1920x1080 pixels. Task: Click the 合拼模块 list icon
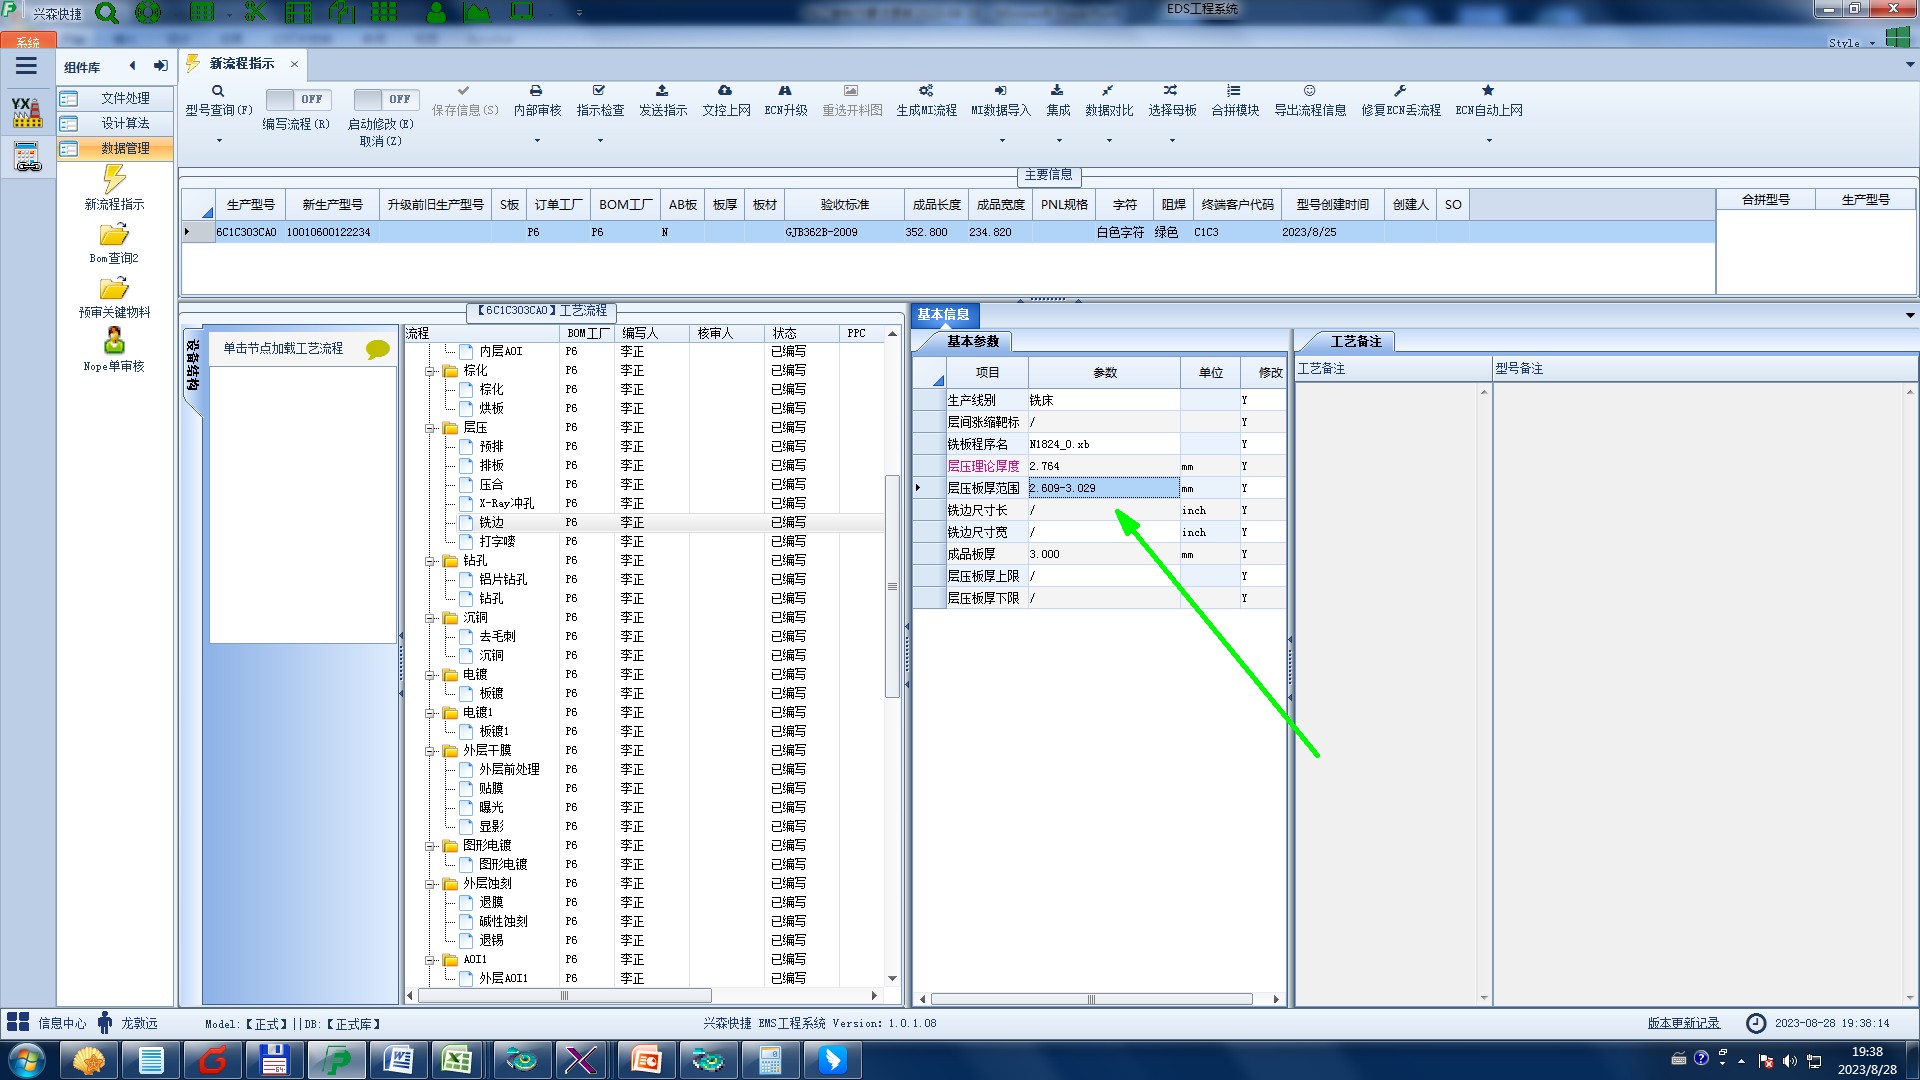[1234, 91]
